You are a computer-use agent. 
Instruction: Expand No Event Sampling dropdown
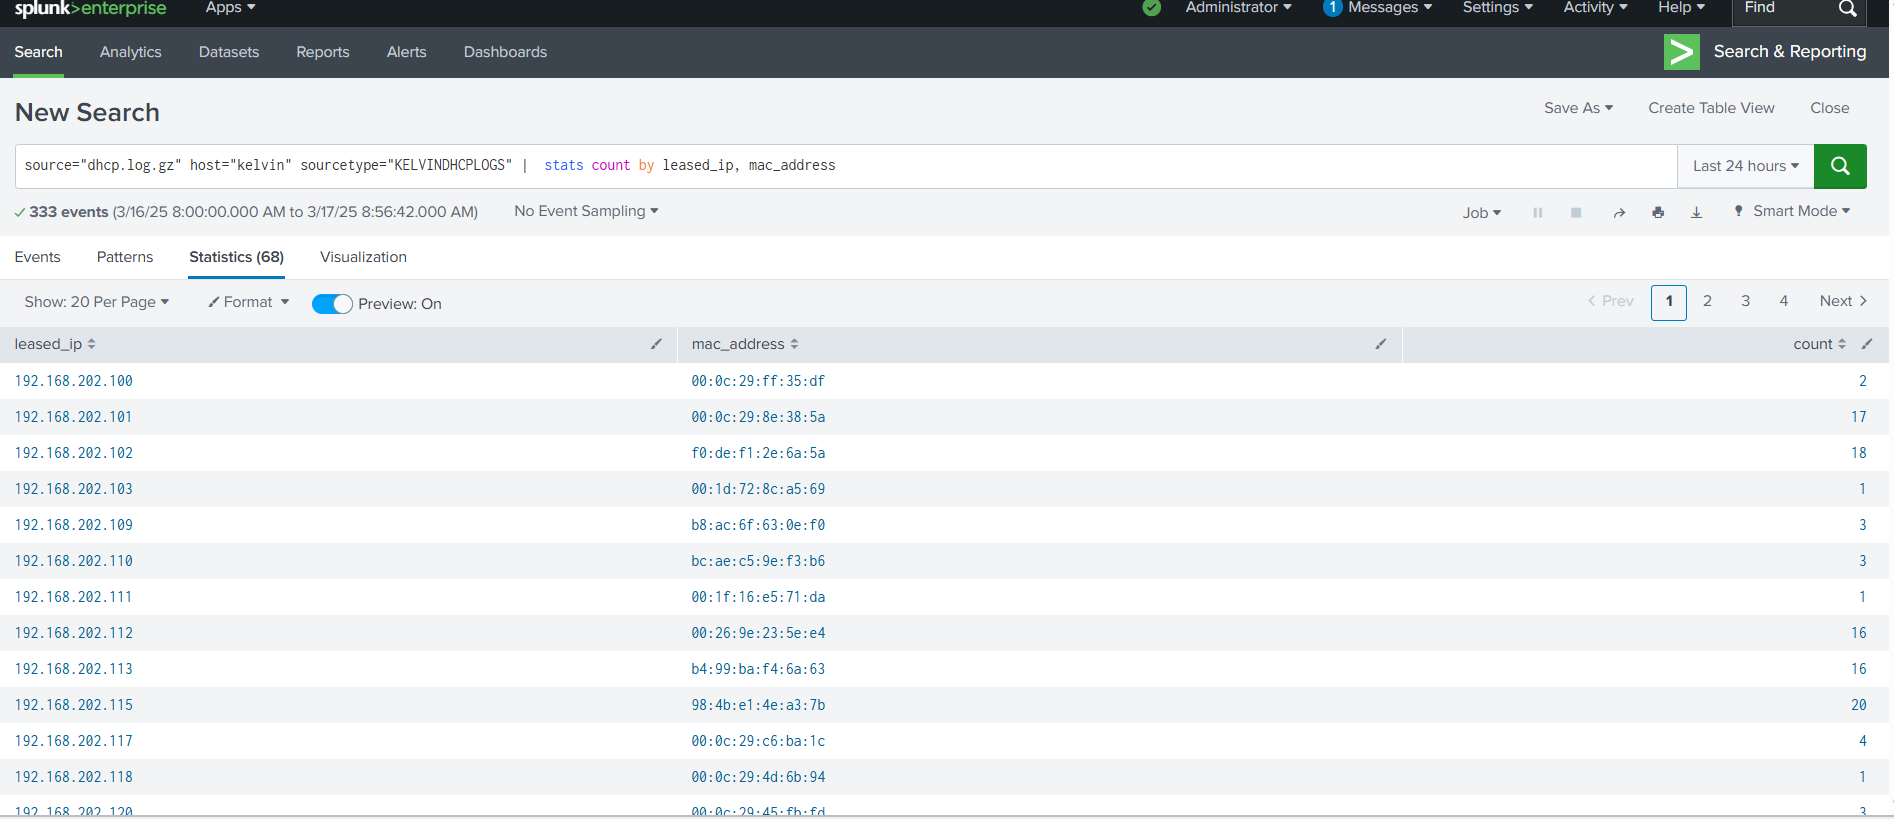point(586,211)
